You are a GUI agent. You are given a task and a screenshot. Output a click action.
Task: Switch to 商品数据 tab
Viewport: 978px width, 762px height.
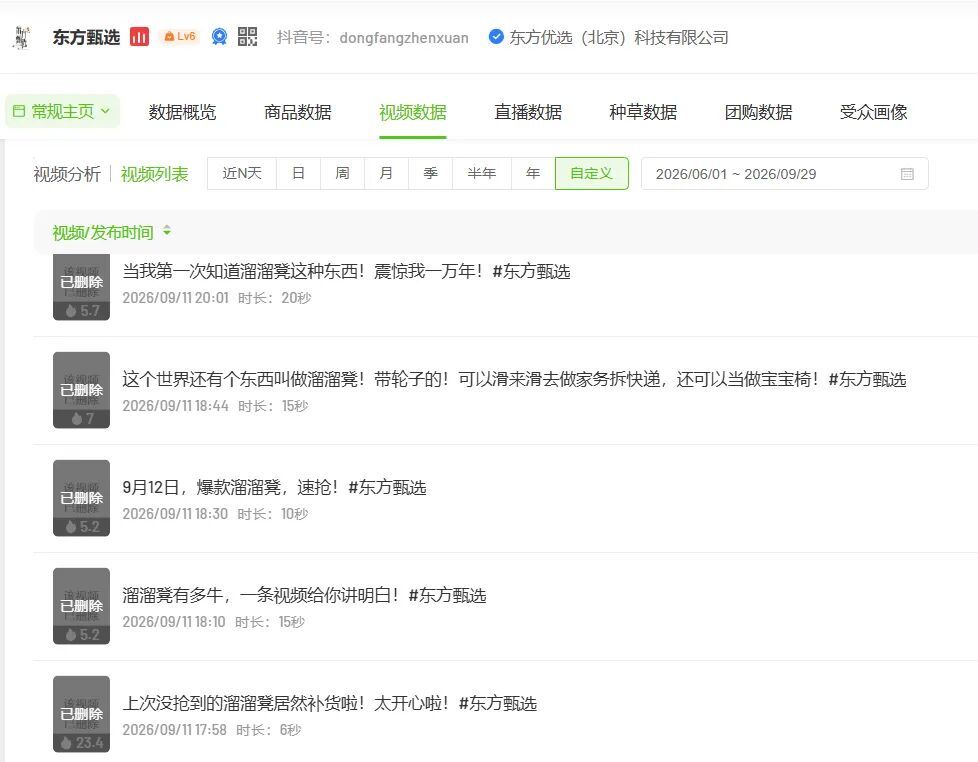click(298, 112)
